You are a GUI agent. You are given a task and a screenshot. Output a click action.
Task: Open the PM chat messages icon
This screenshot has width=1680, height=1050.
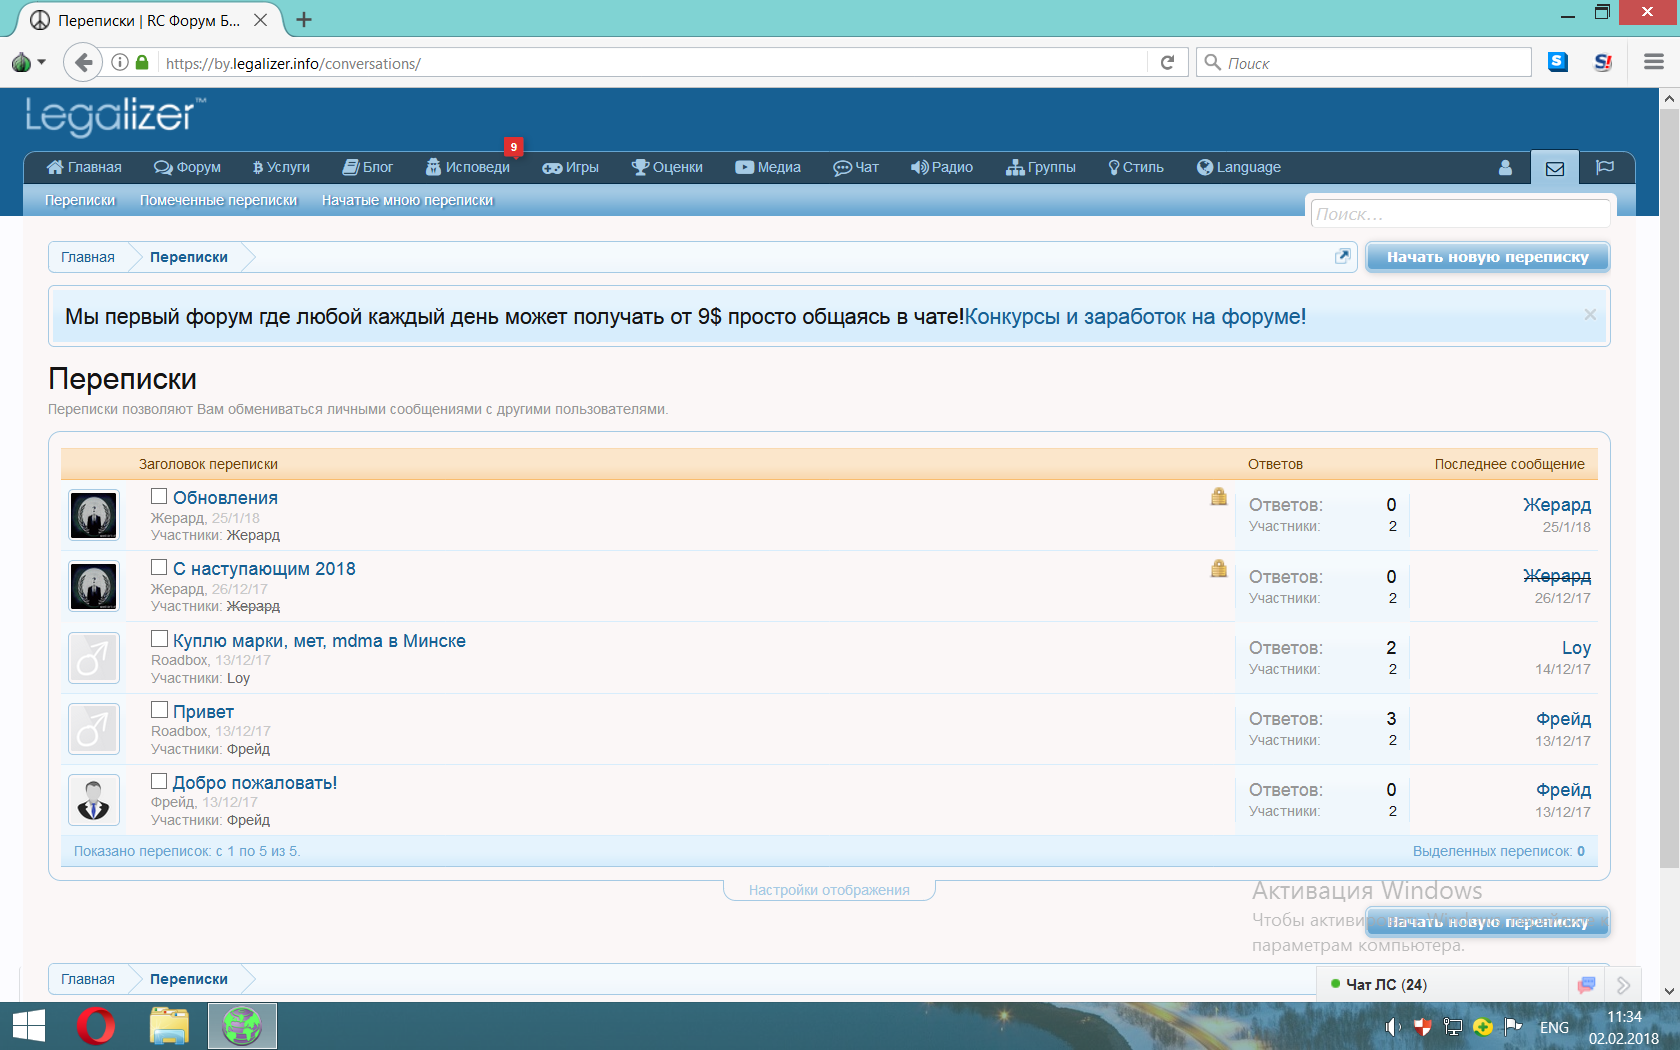[1586, 985]
